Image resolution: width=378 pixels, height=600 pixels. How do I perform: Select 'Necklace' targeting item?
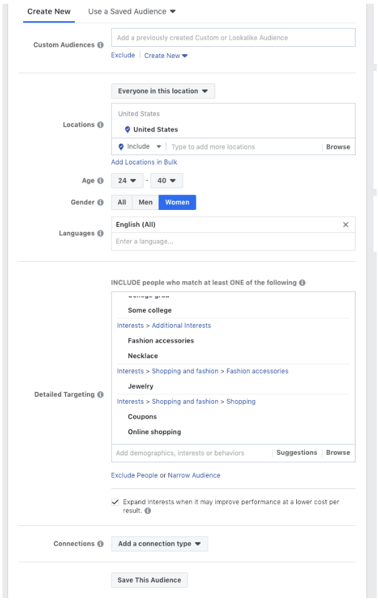click(x=143, y=356)
